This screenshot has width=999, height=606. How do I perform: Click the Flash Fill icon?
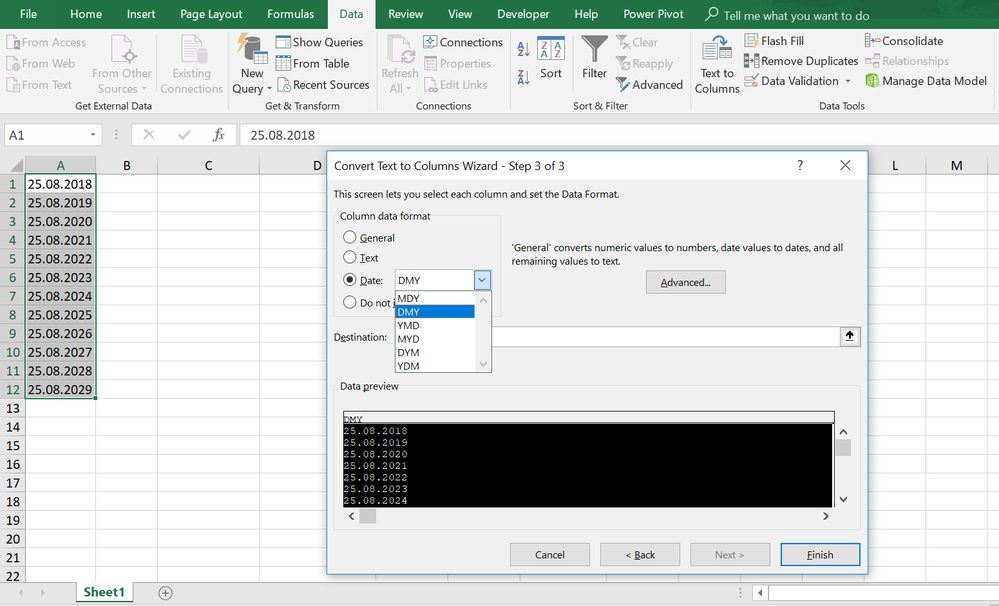click(753, 41)
